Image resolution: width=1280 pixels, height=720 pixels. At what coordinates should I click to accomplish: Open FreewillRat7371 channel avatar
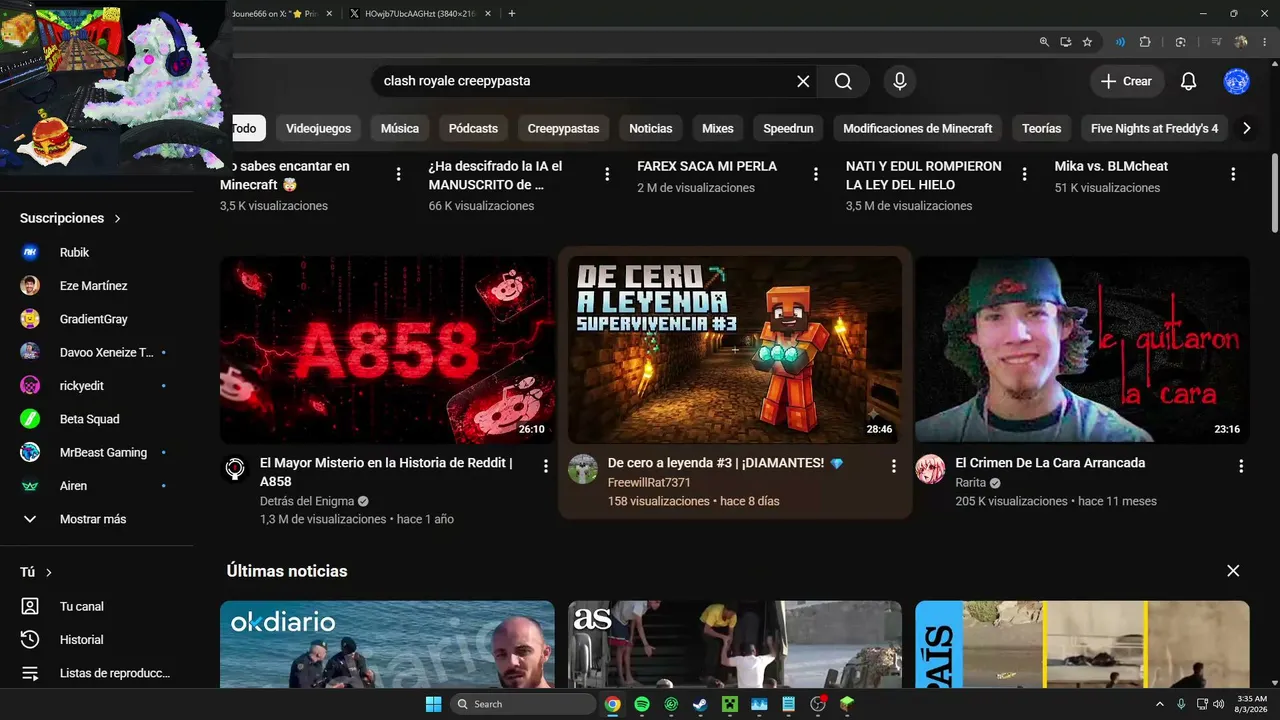pos(583,469)
